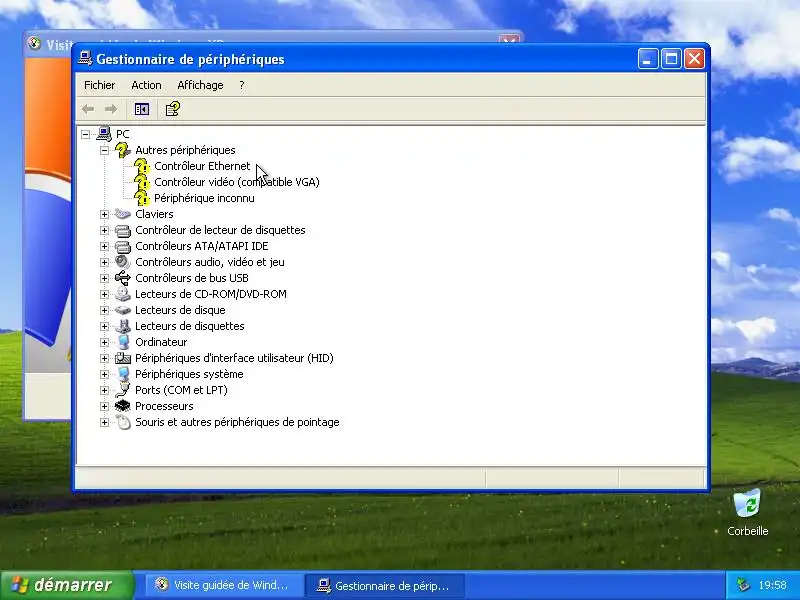Click the HID devices icon
This screenshot has width=800, height=600.
pyautogui.click(x=123, y=358)
